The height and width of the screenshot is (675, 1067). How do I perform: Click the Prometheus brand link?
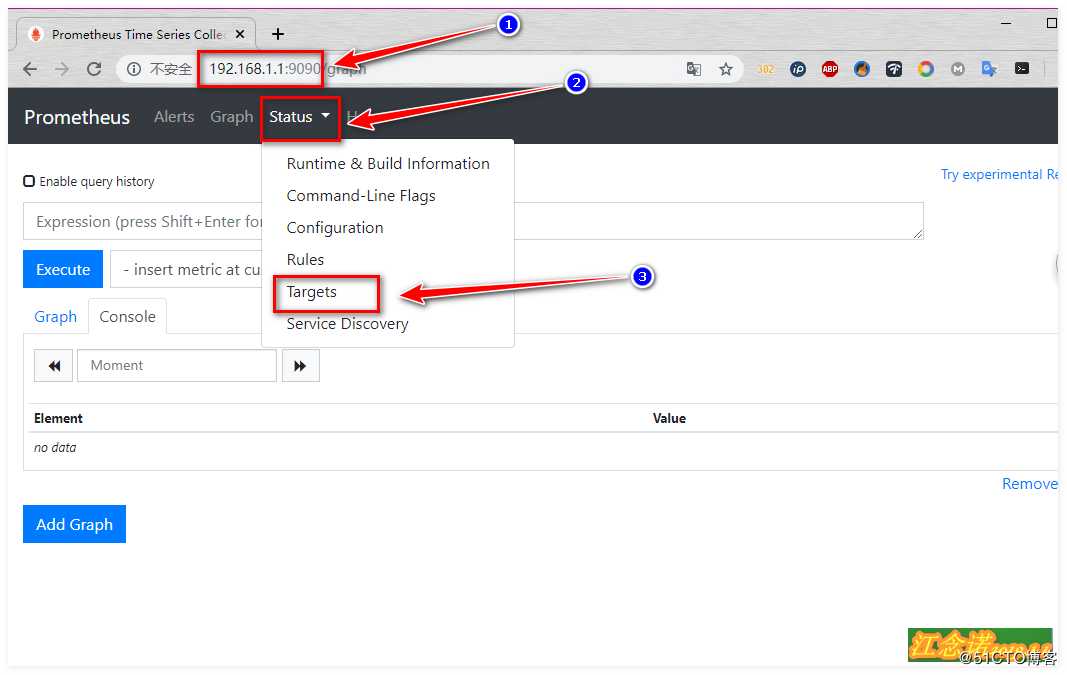77,117
